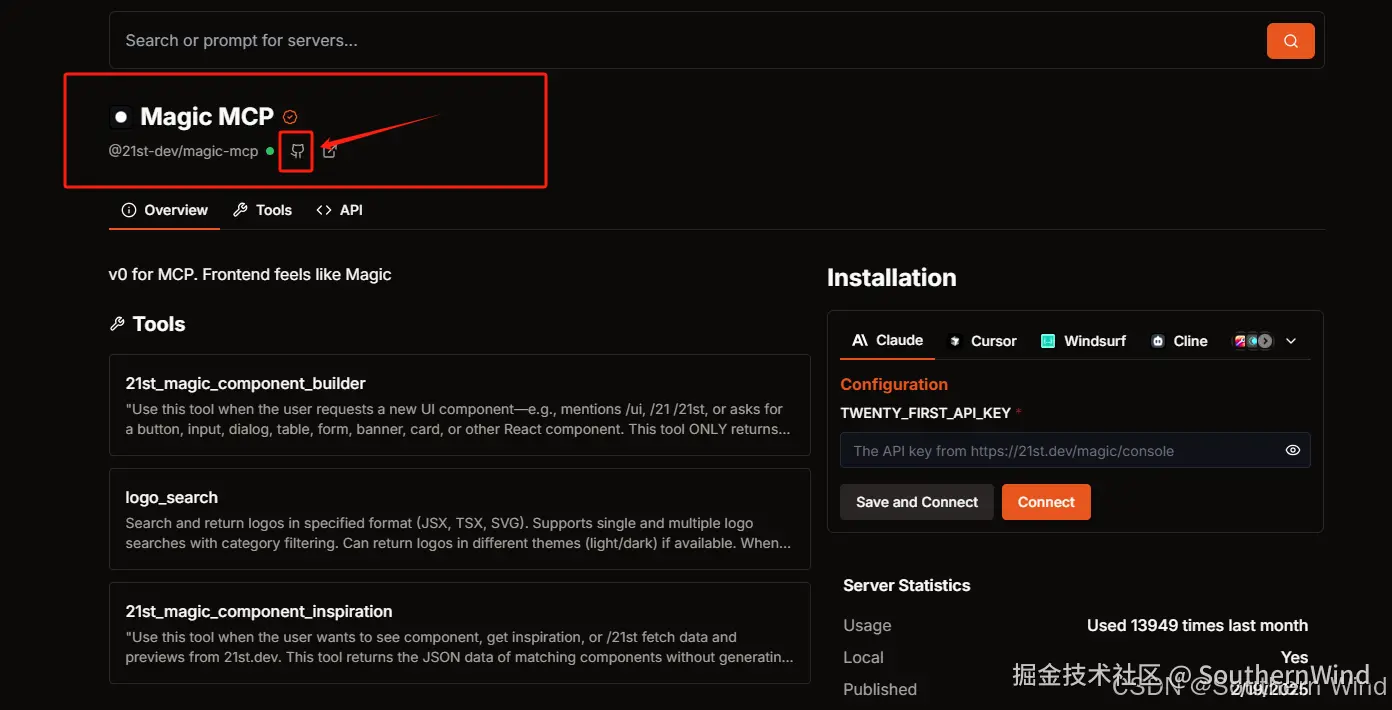
Task: Open the logo_search tool card
Action: (x=460, y=519)
